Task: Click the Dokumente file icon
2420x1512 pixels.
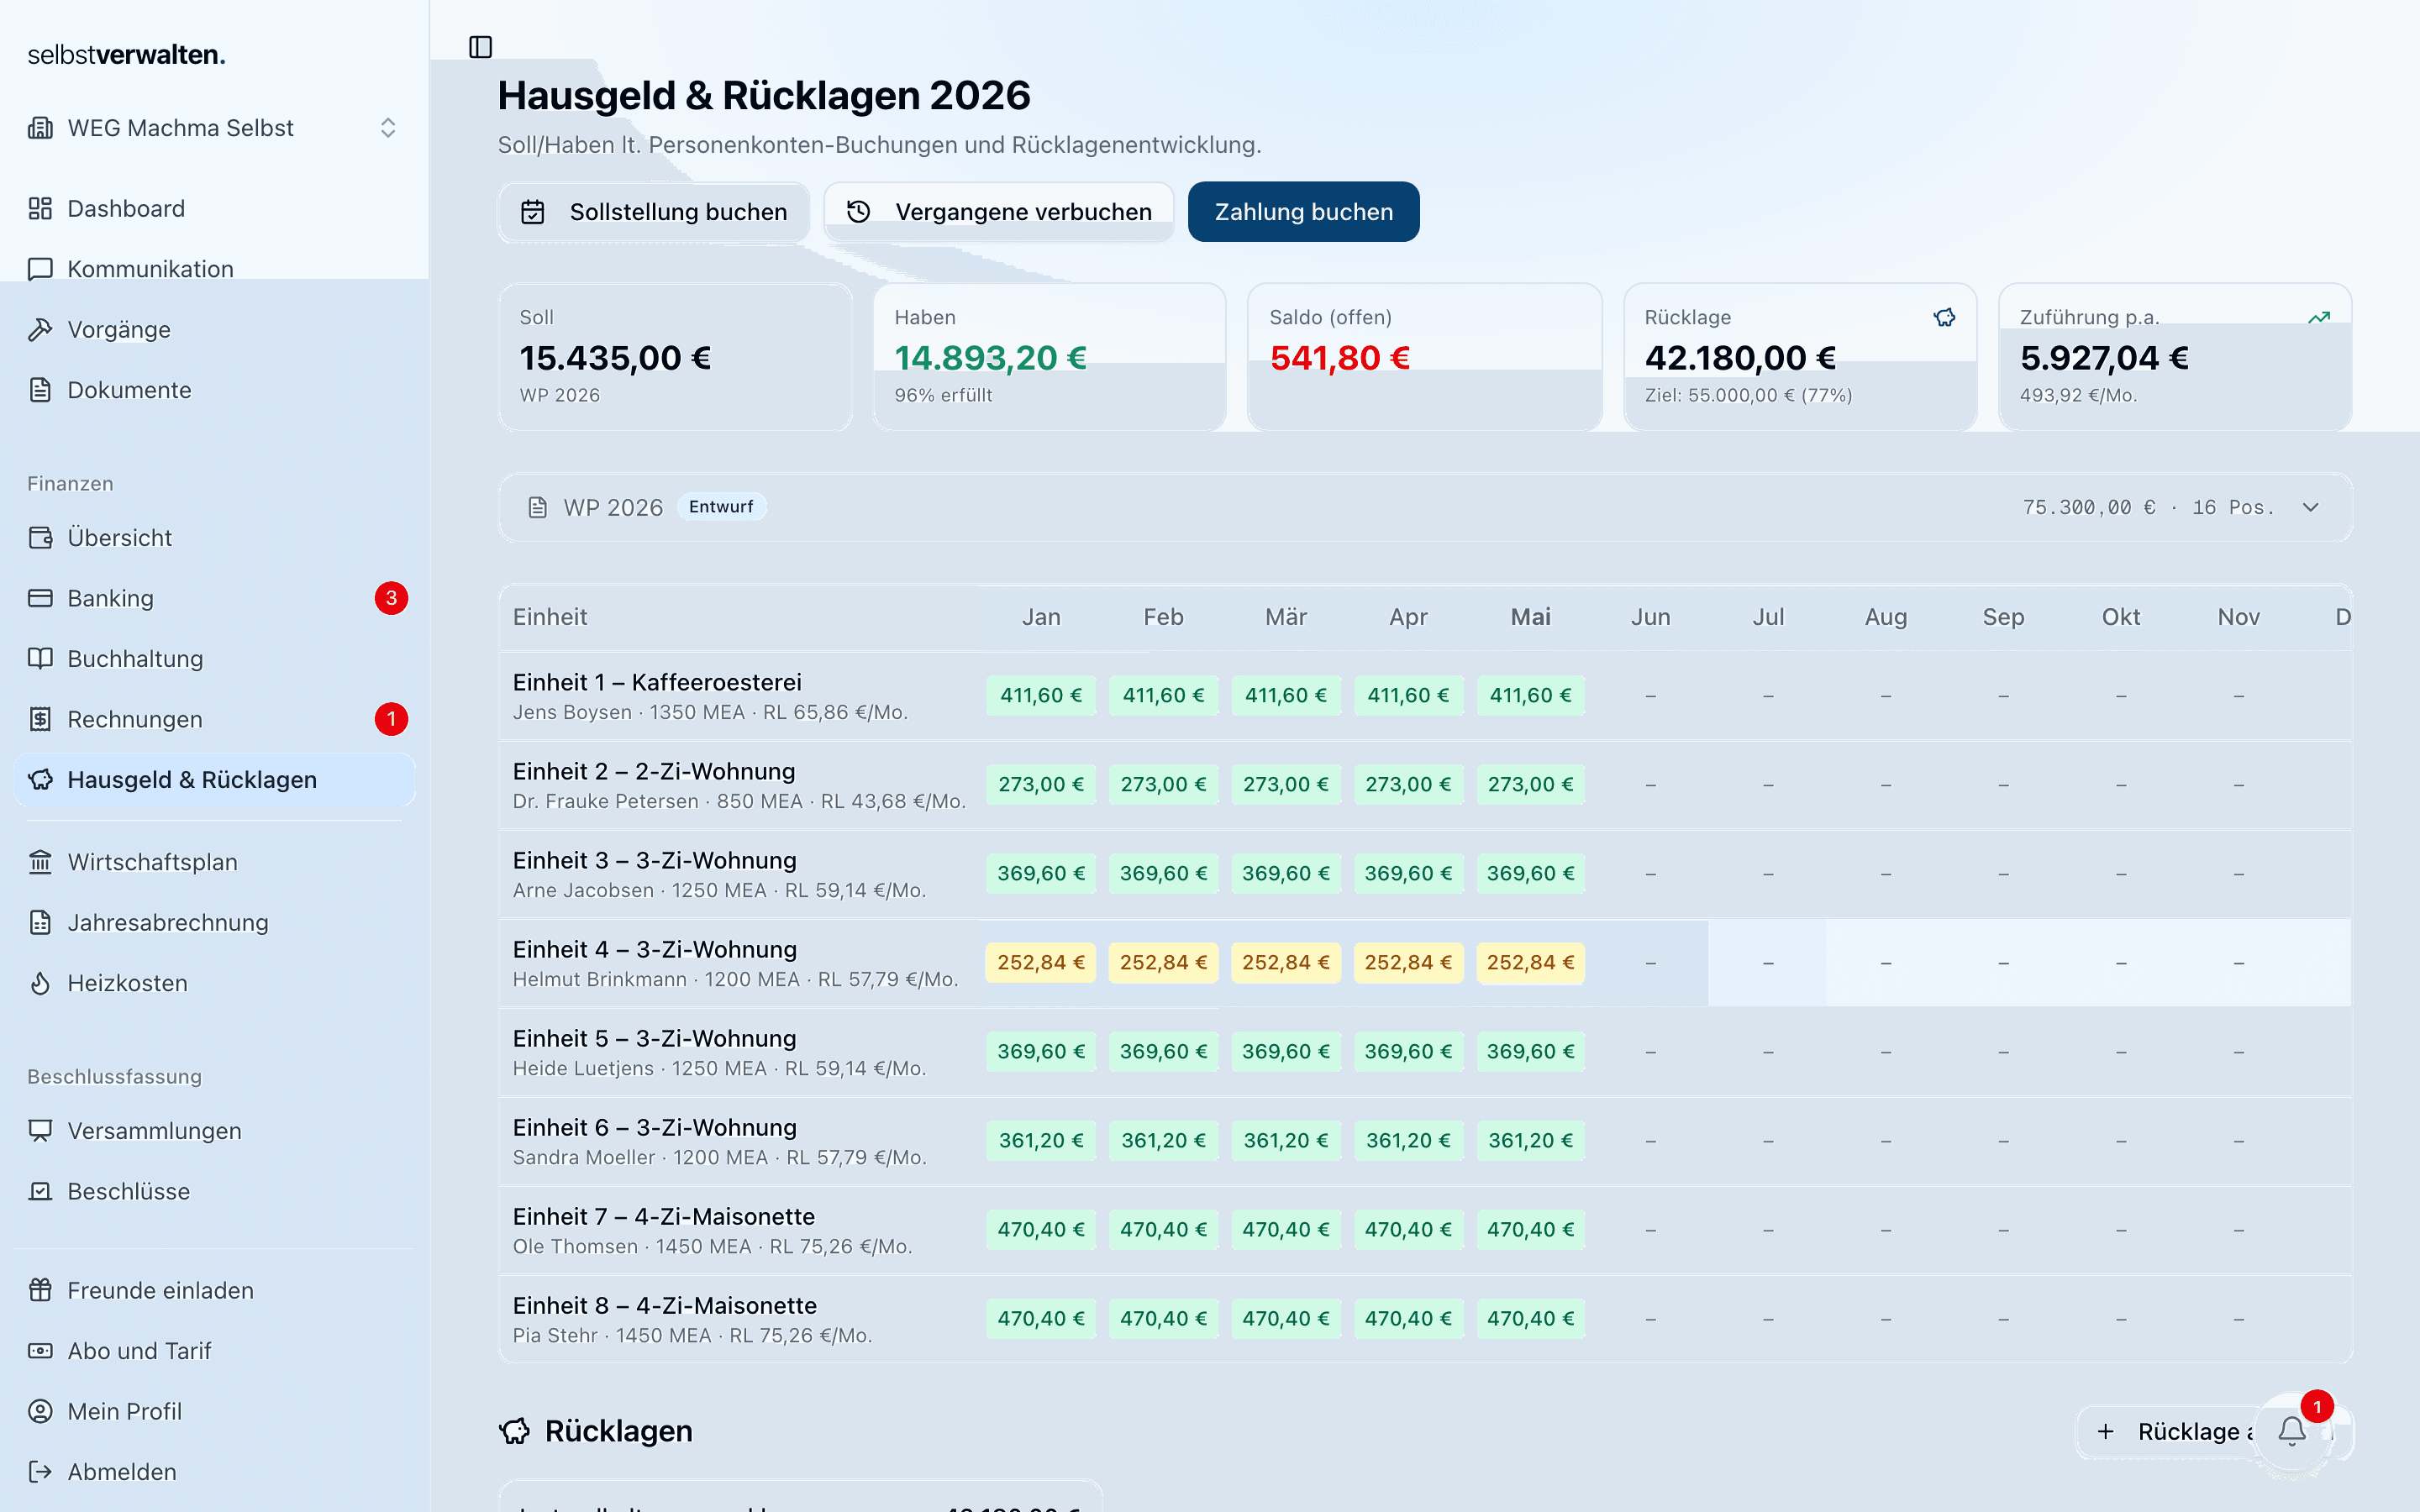Action: 40,390
